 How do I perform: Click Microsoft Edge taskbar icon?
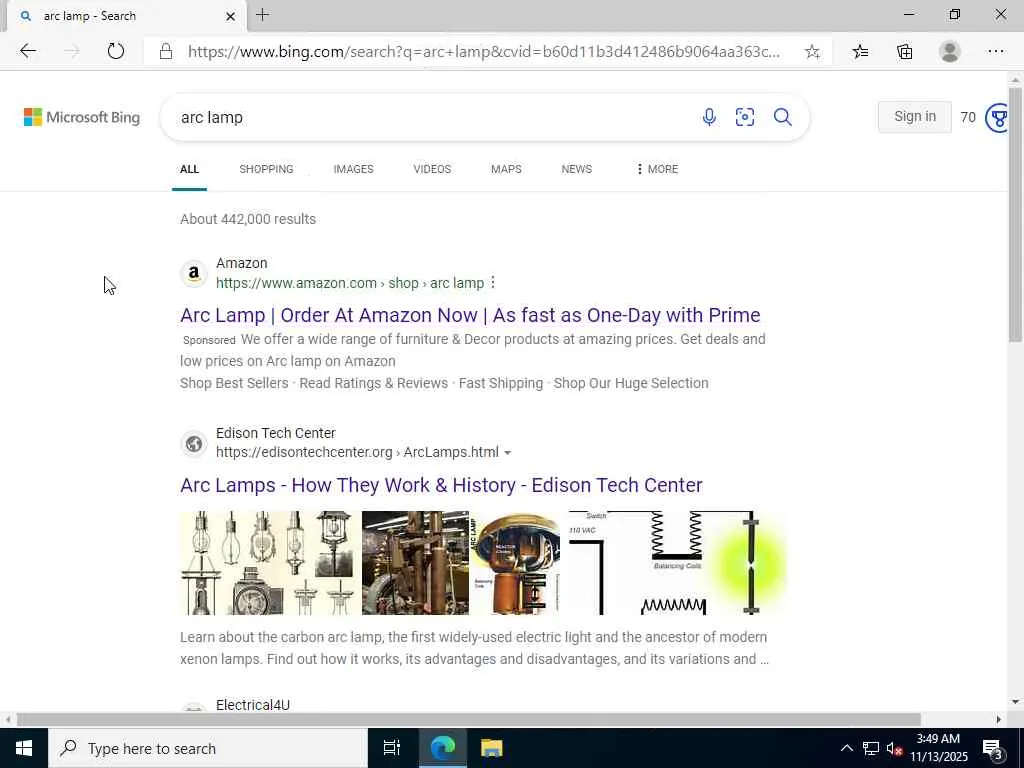point(442,748)
